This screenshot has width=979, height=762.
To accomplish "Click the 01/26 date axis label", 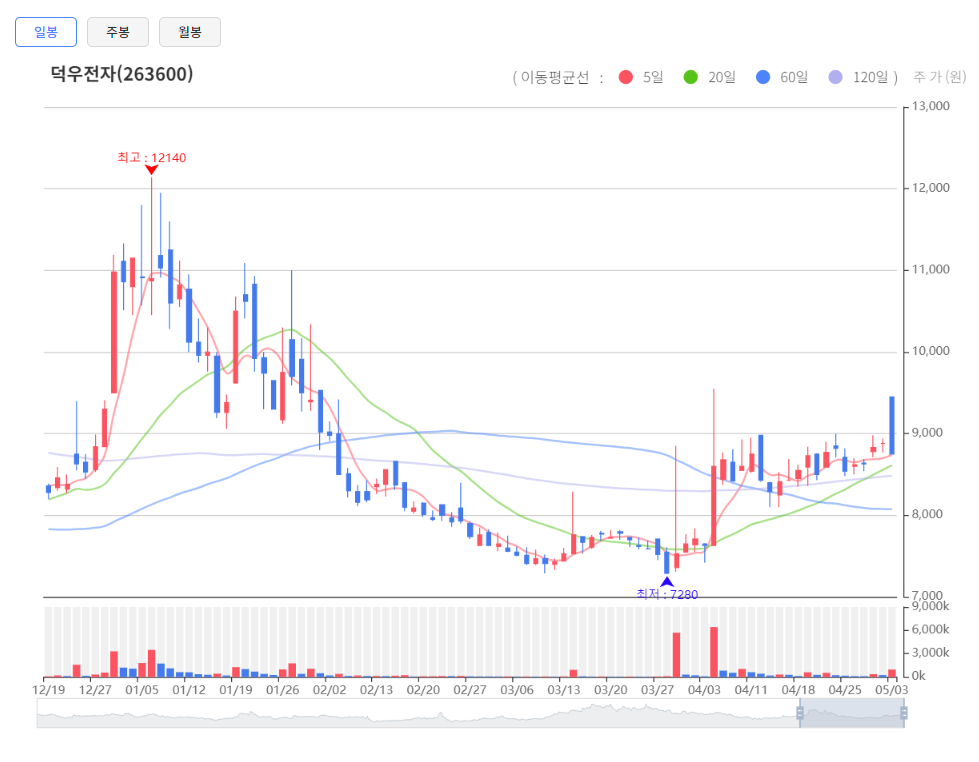I will click(x=283, y=690).
